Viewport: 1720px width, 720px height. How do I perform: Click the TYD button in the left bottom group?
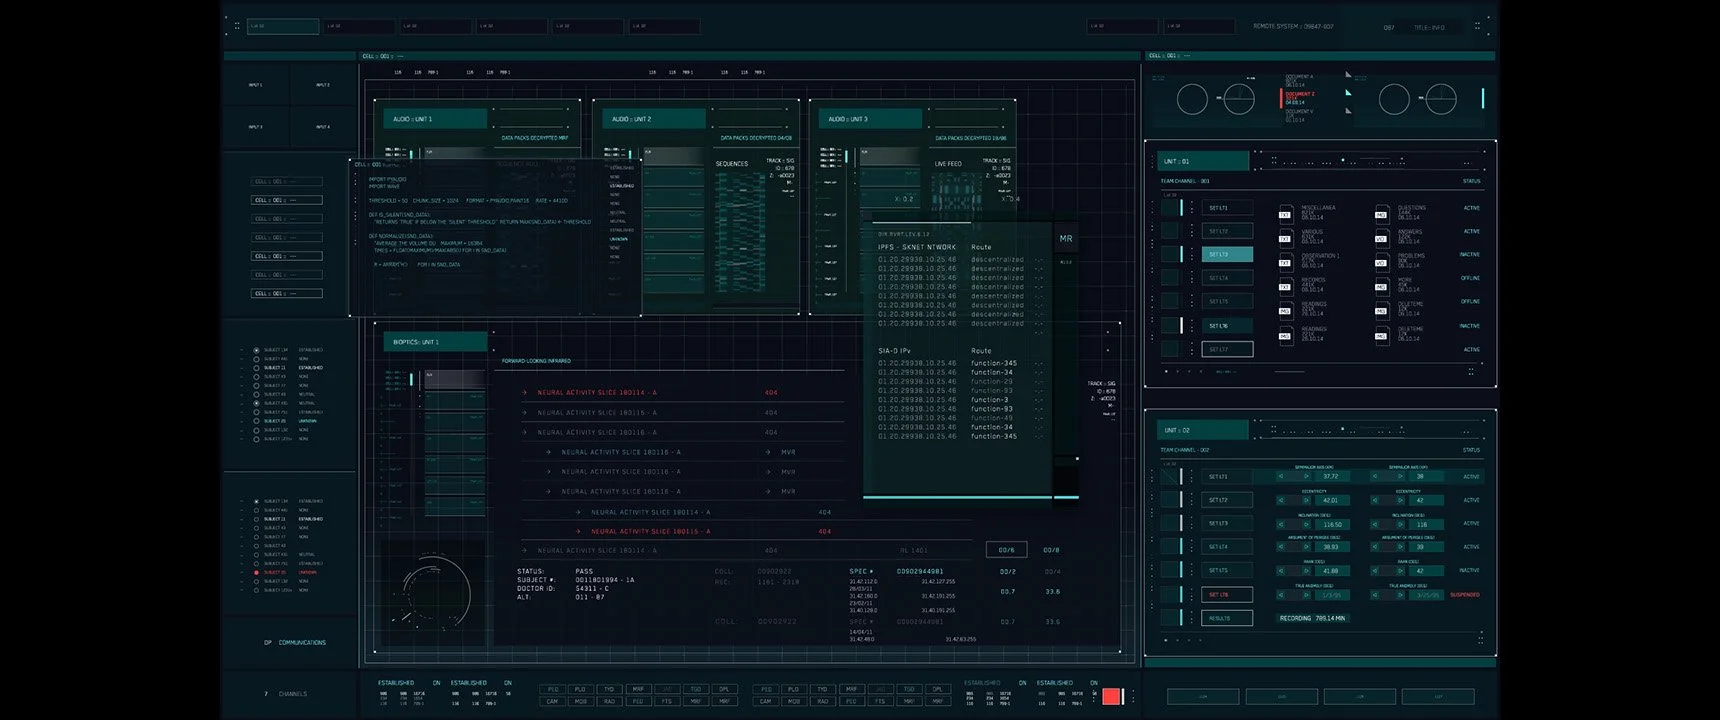click(x=609, y=689)
